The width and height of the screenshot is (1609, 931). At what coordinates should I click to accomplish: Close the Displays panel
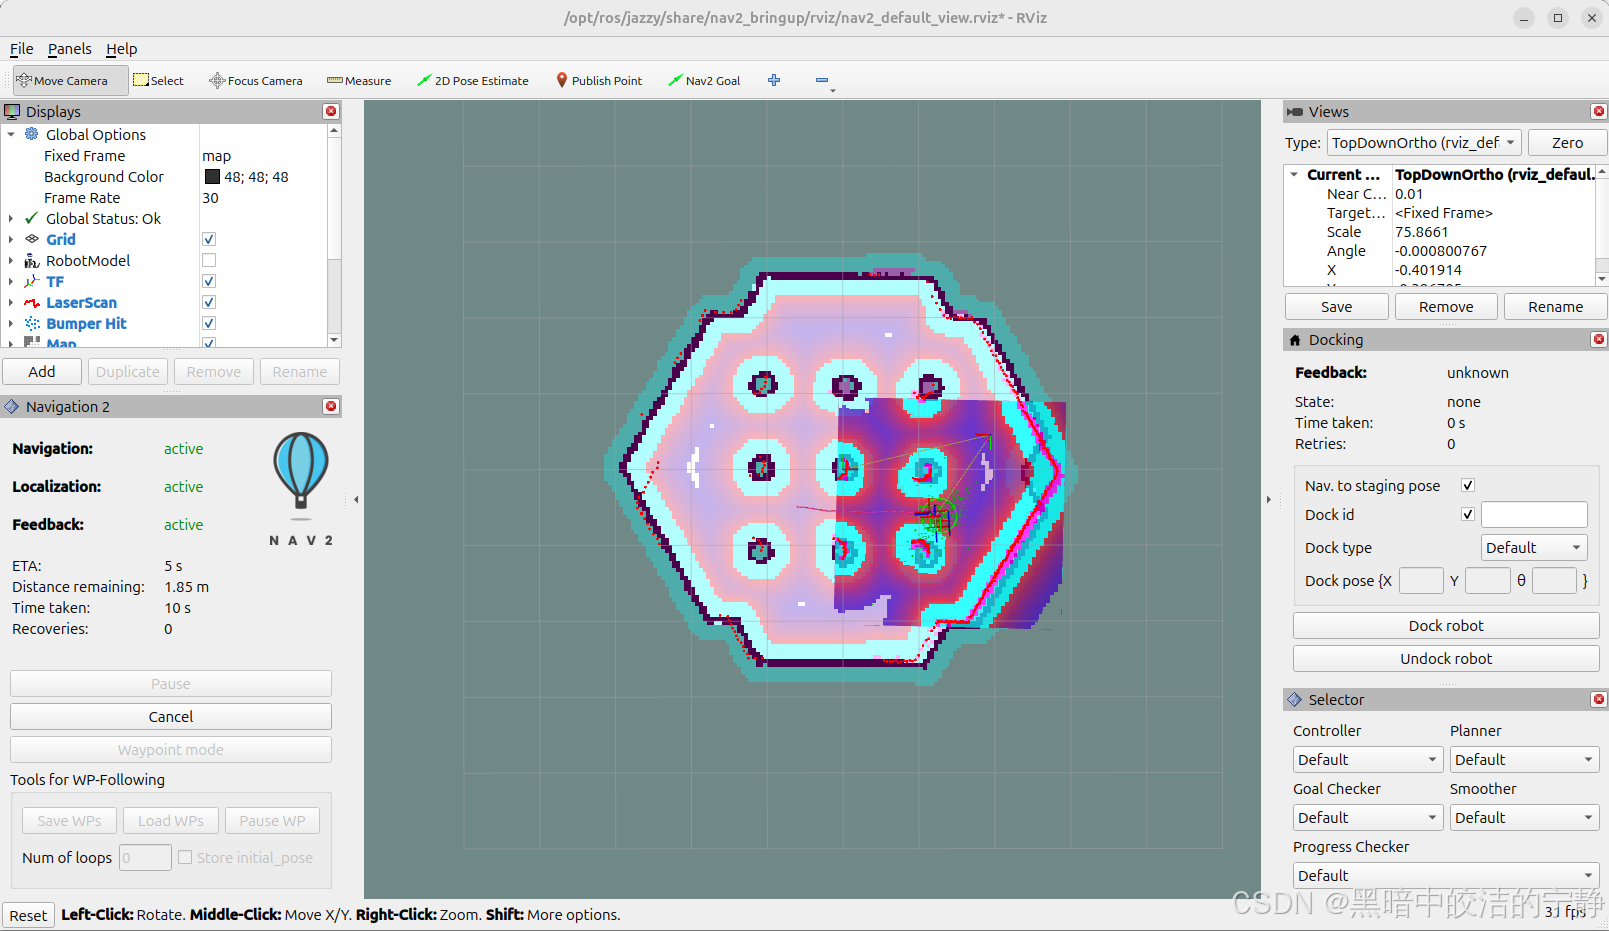tap(331, 111)
